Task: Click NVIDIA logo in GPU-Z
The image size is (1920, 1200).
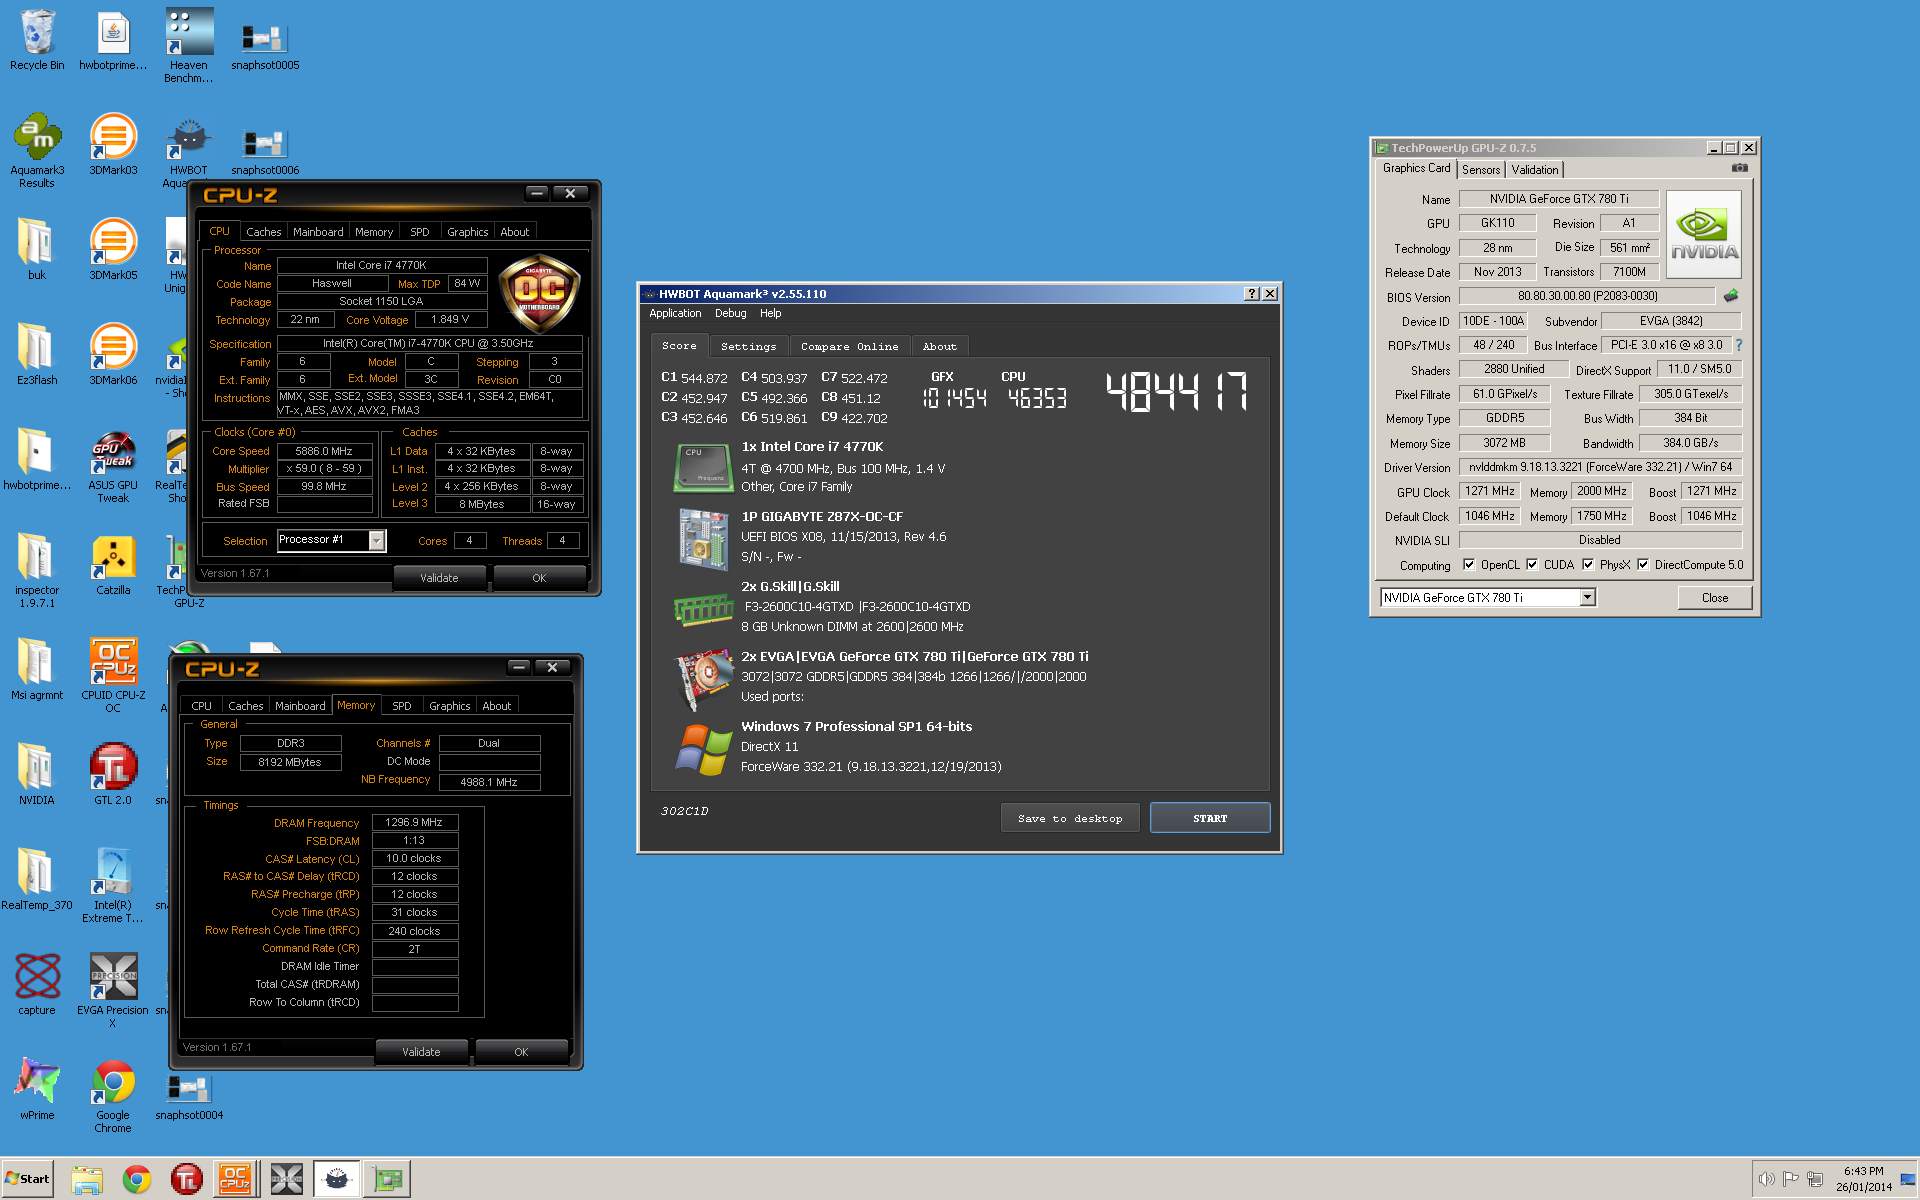Action: click(1704, 234)
